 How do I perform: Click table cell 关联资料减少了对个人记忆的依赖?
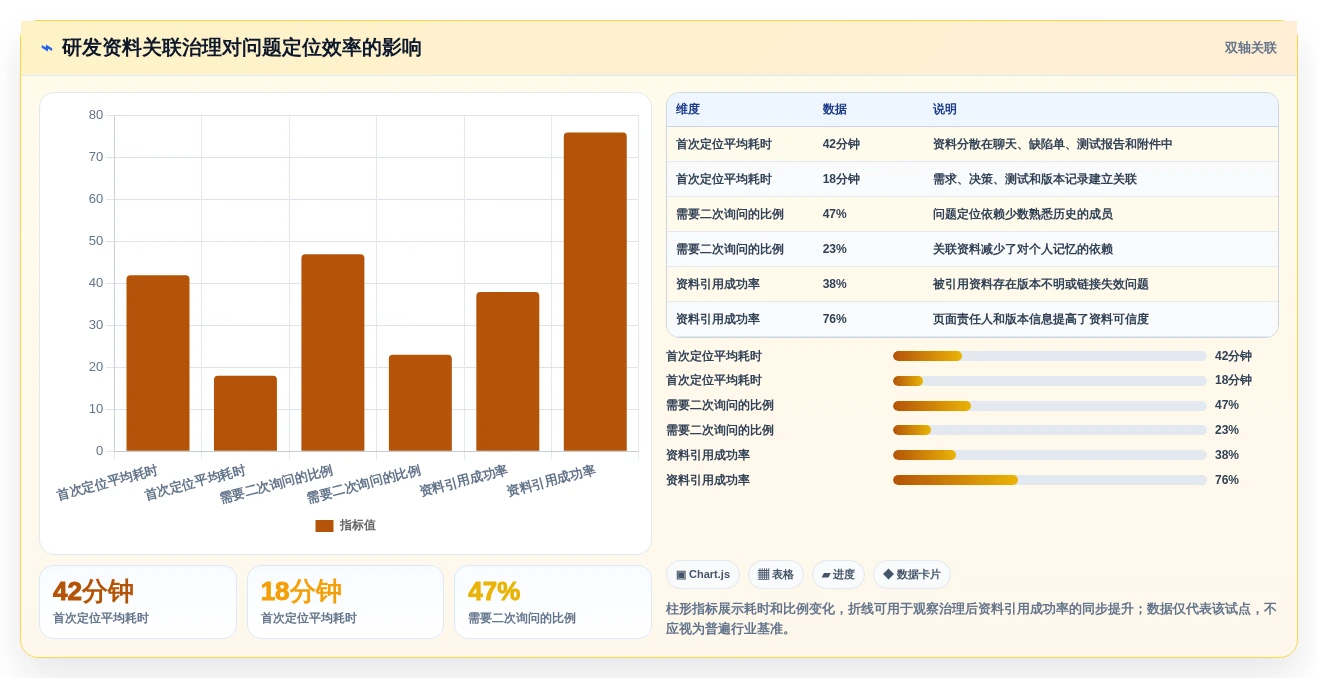[x=1022, y=249]
